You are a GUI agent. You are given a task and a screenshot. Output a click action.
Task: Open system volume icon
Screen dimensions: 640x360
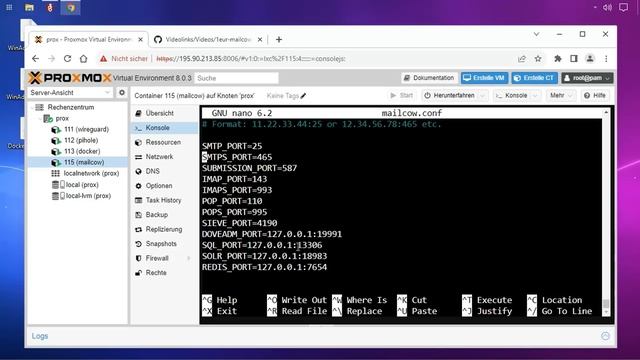click(x=607, y=7)
